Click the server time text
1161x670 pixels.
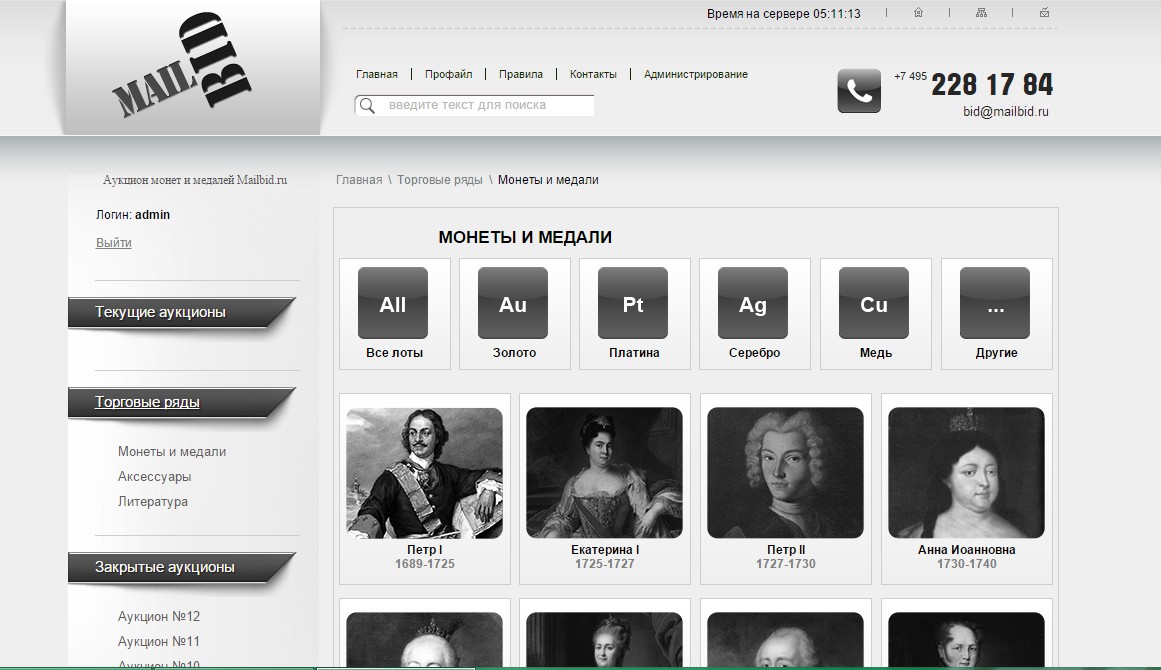783,14
